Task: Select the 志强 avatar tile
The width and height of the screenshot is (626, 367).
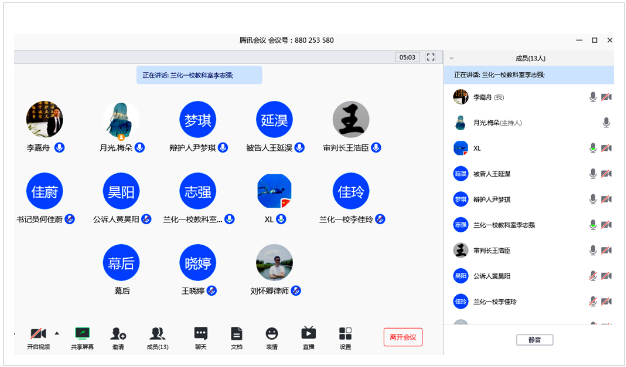Action: (x=198, y=191)
